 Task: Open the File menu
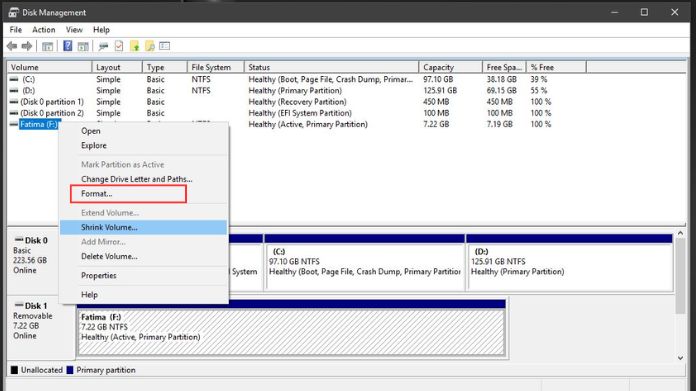pyautogui.click(x=16, y=30)
